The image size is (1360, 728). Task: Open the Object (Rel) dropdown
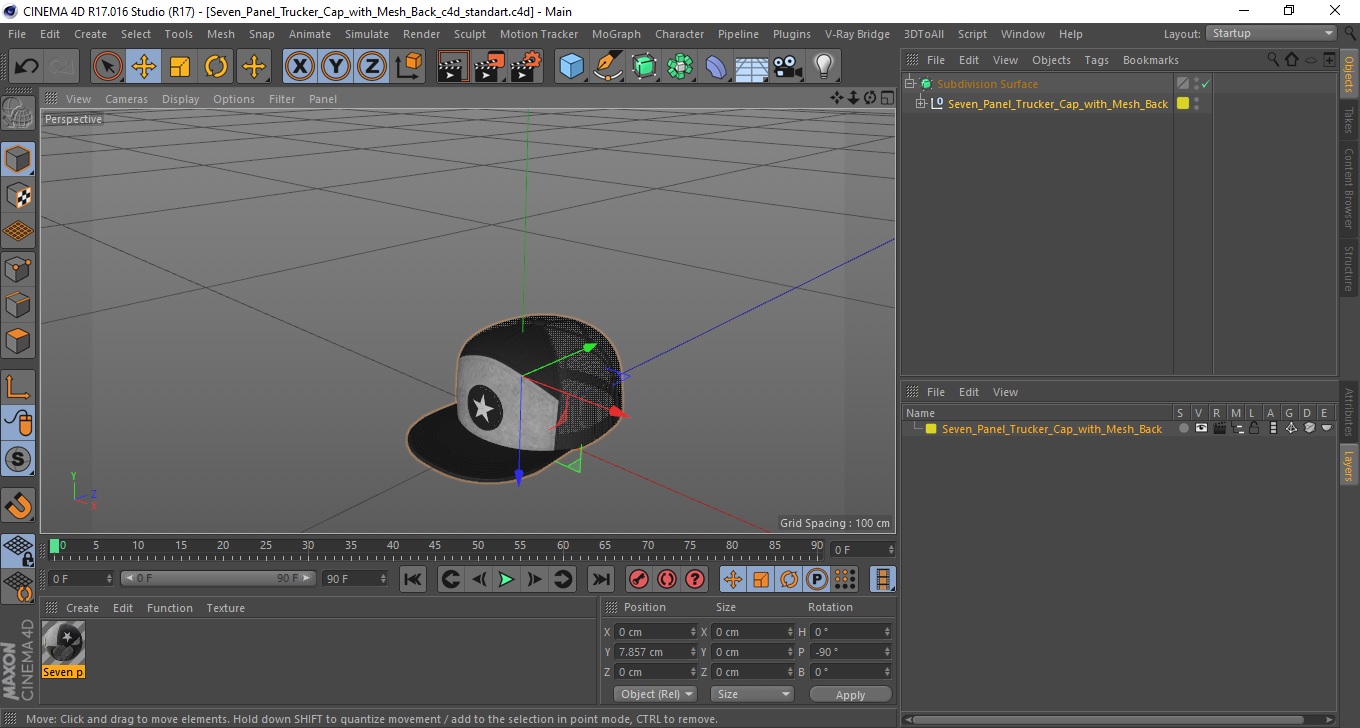pos(655,694)
